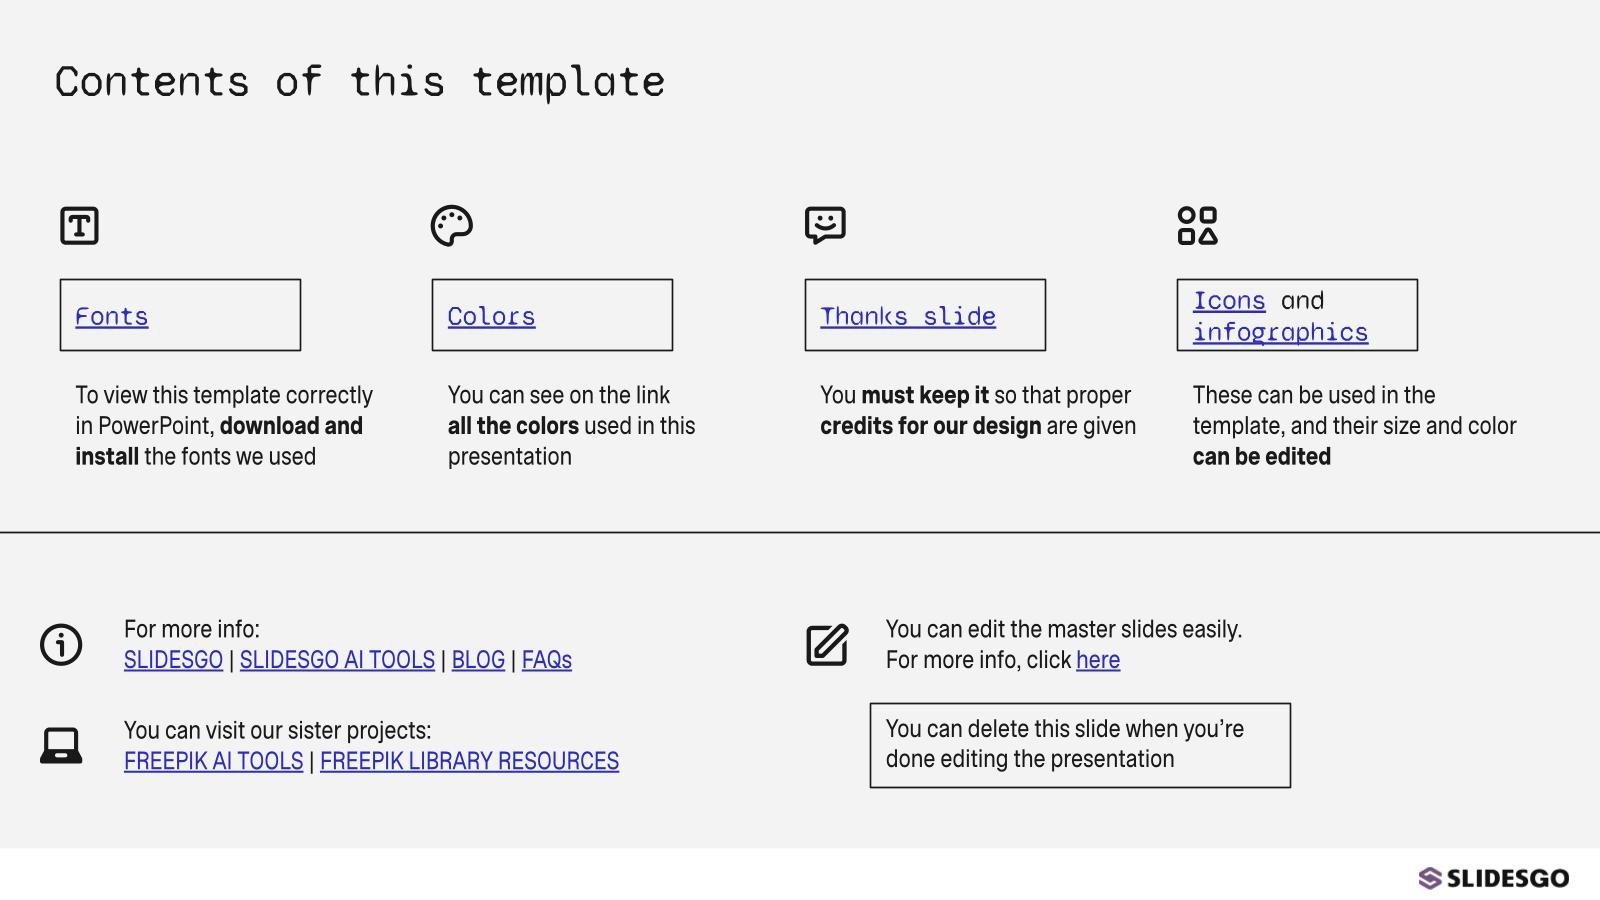The image size is (1600, 900).
Task: Click the circled info icon
Action: point(61,644)
